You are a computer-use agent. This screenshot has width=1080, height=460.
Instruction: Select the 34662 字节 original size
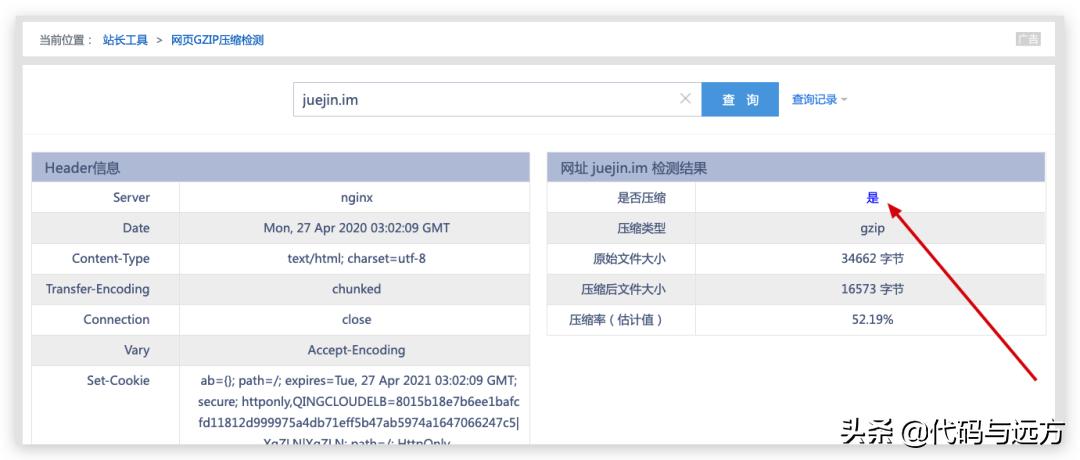click(x=872, y=259)
